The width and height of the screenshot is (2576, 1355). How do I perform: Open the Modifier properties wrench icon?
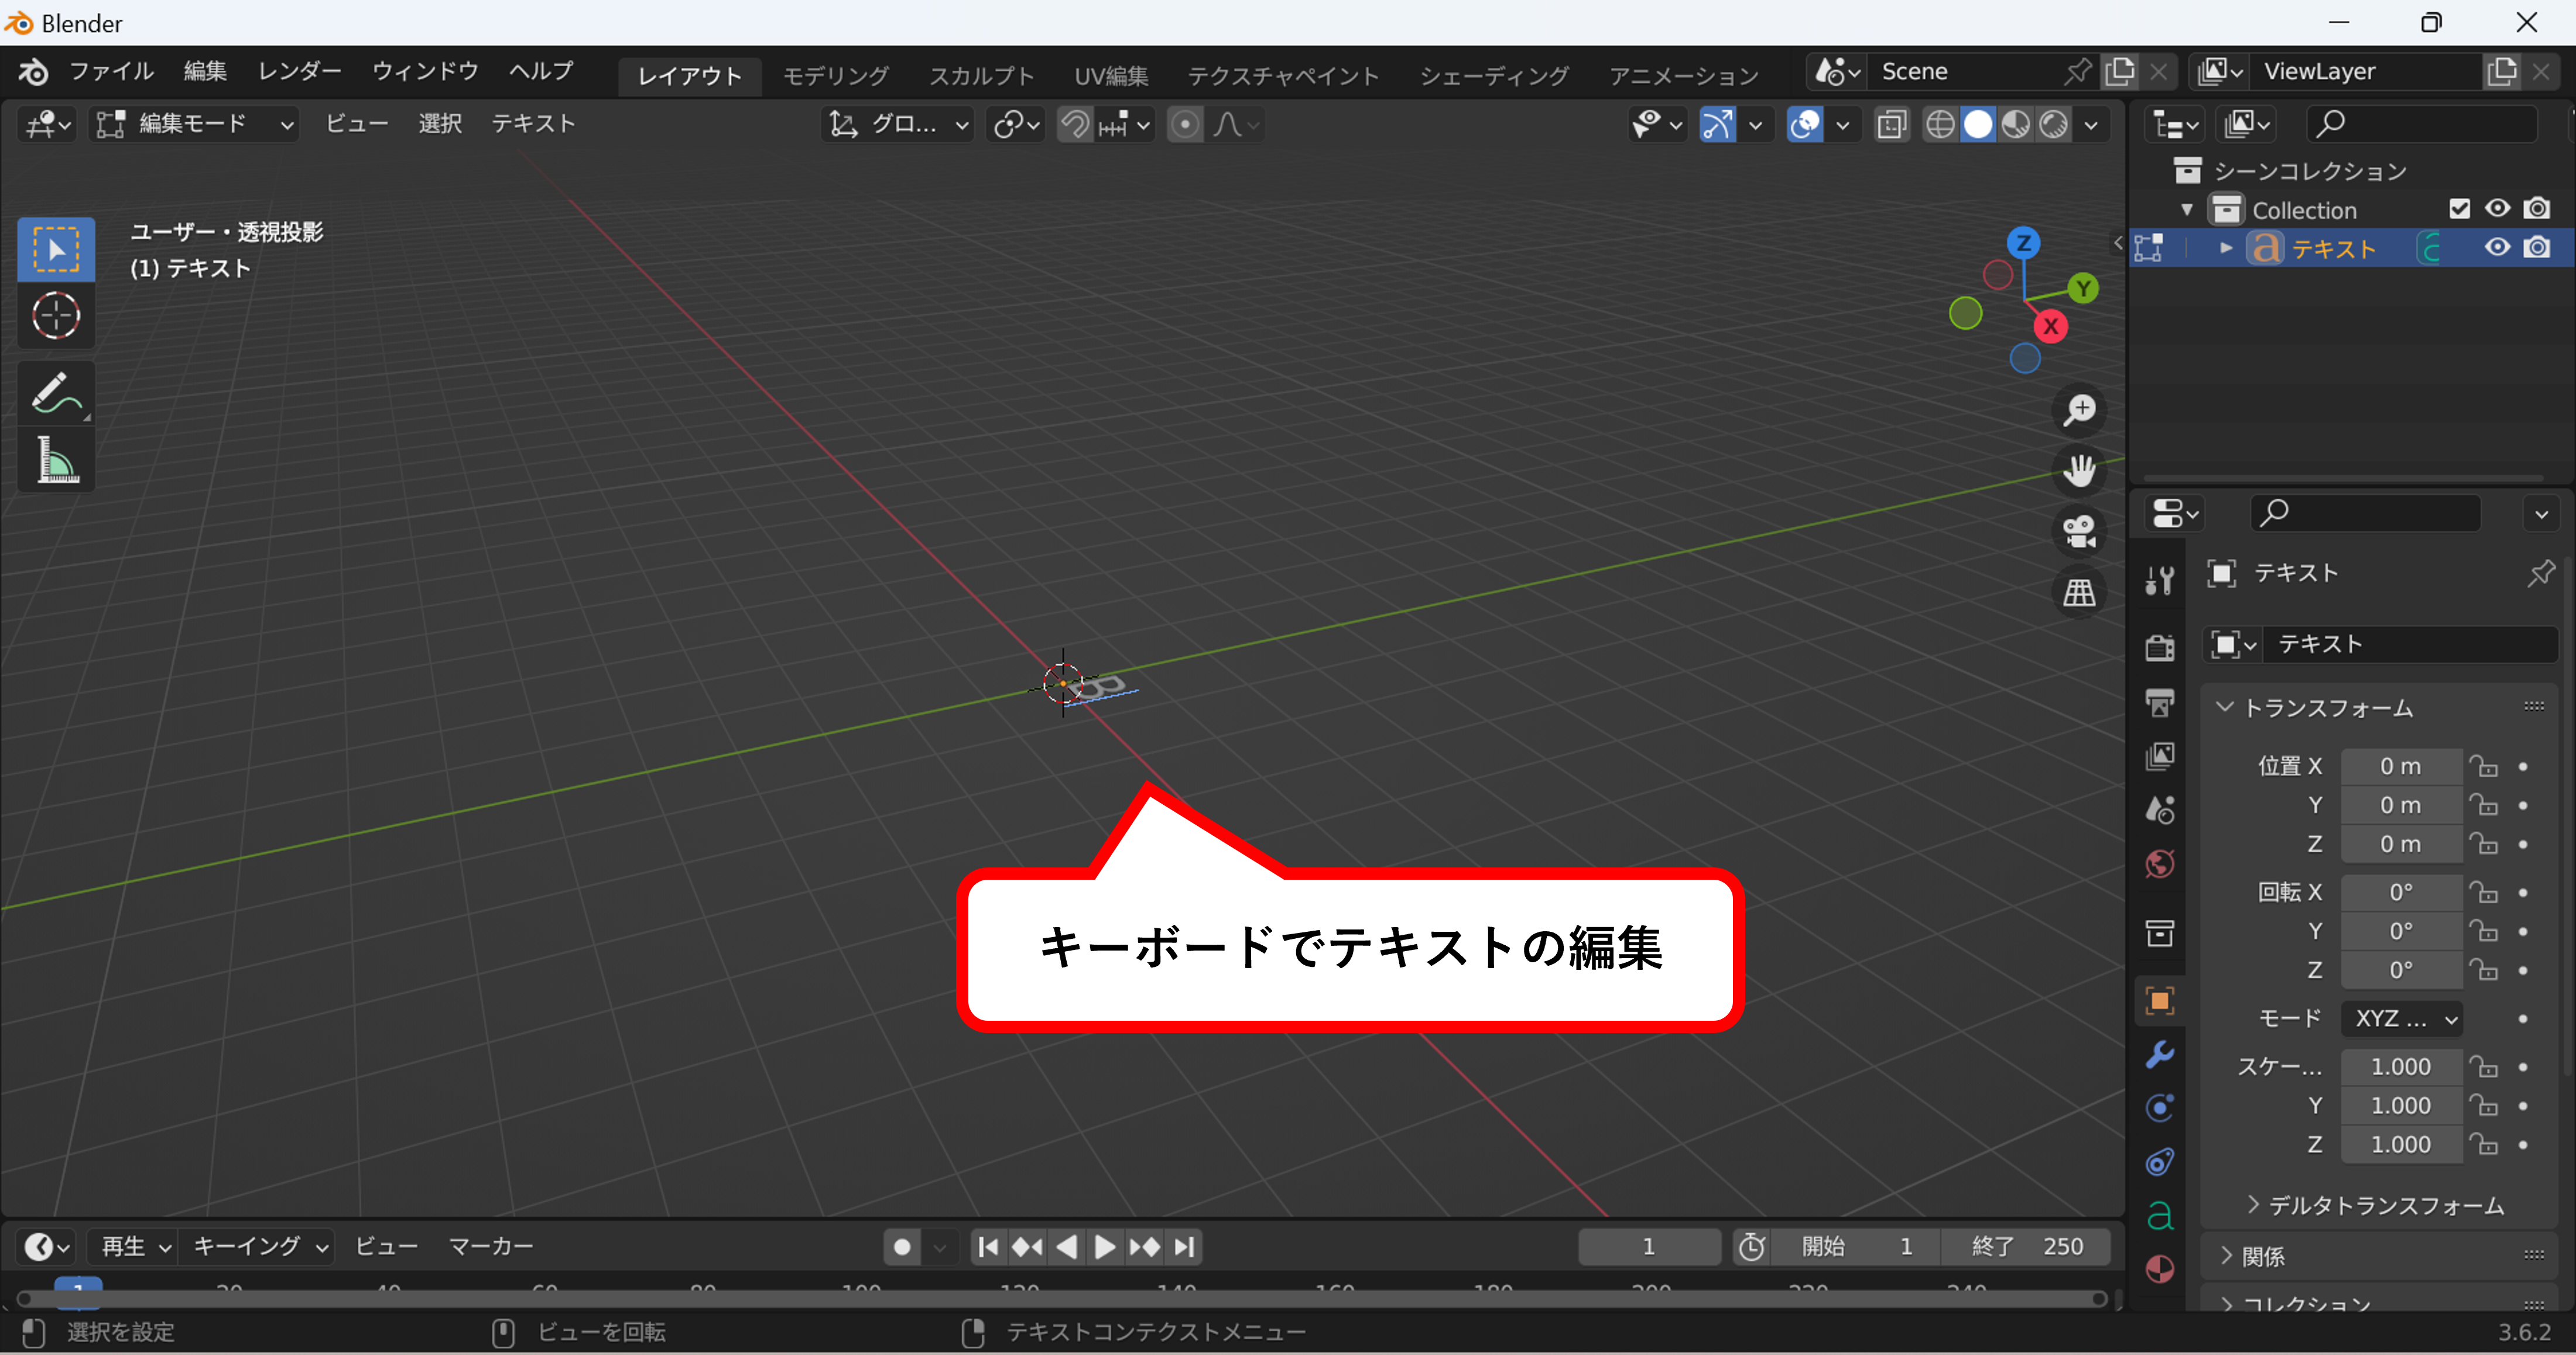(x=2160, y=1053)
